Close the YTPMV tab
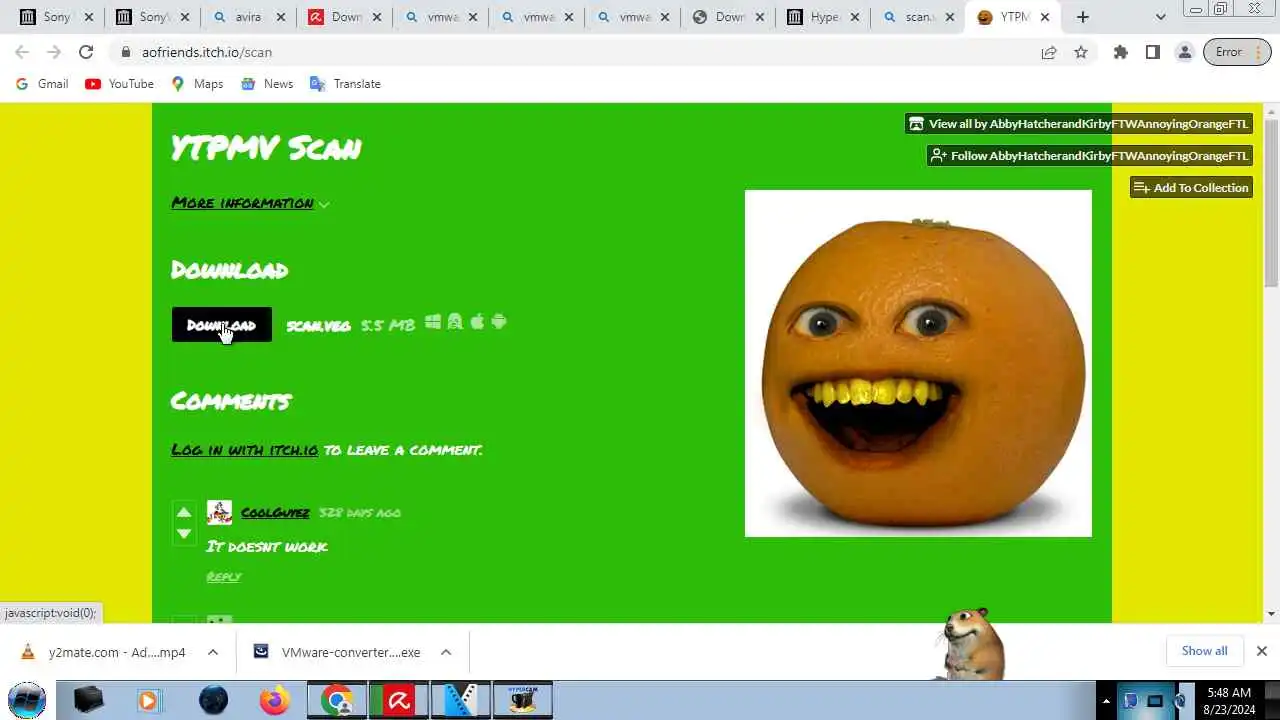The height and width of the screenshot is (720, 1280). (1045, 17)
